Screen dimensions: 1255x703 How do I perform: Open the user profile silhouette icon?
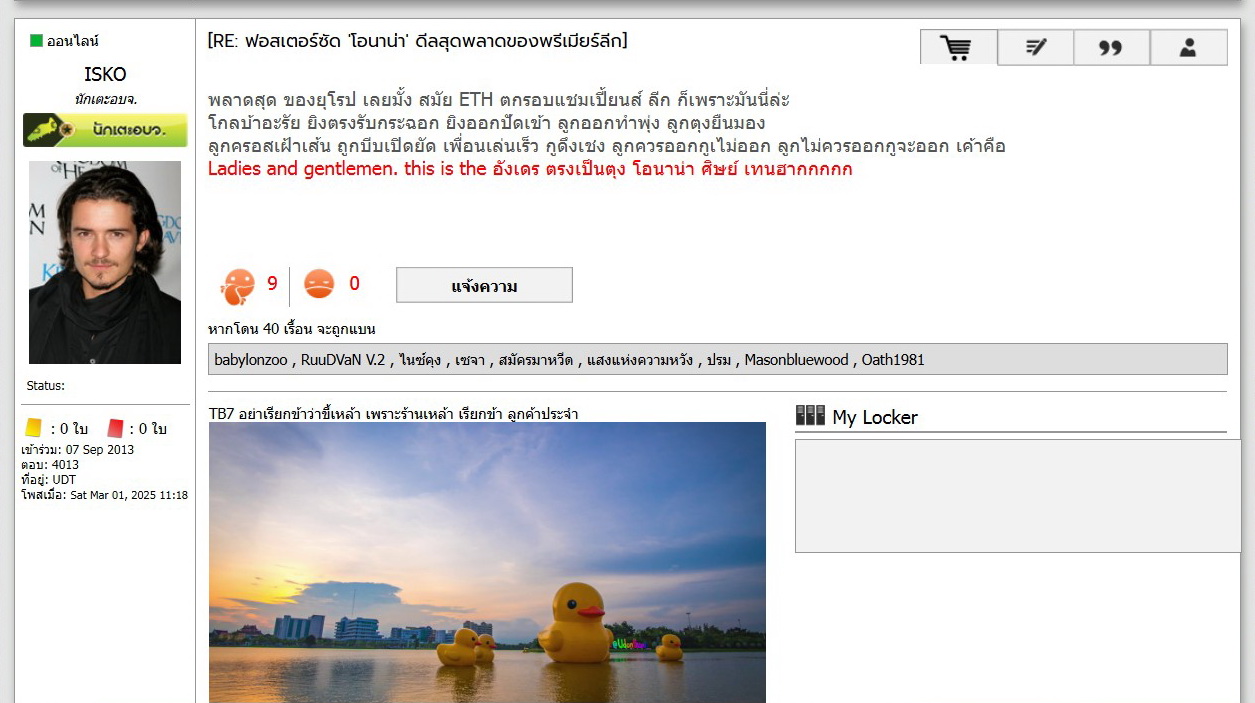[1188, 47]
